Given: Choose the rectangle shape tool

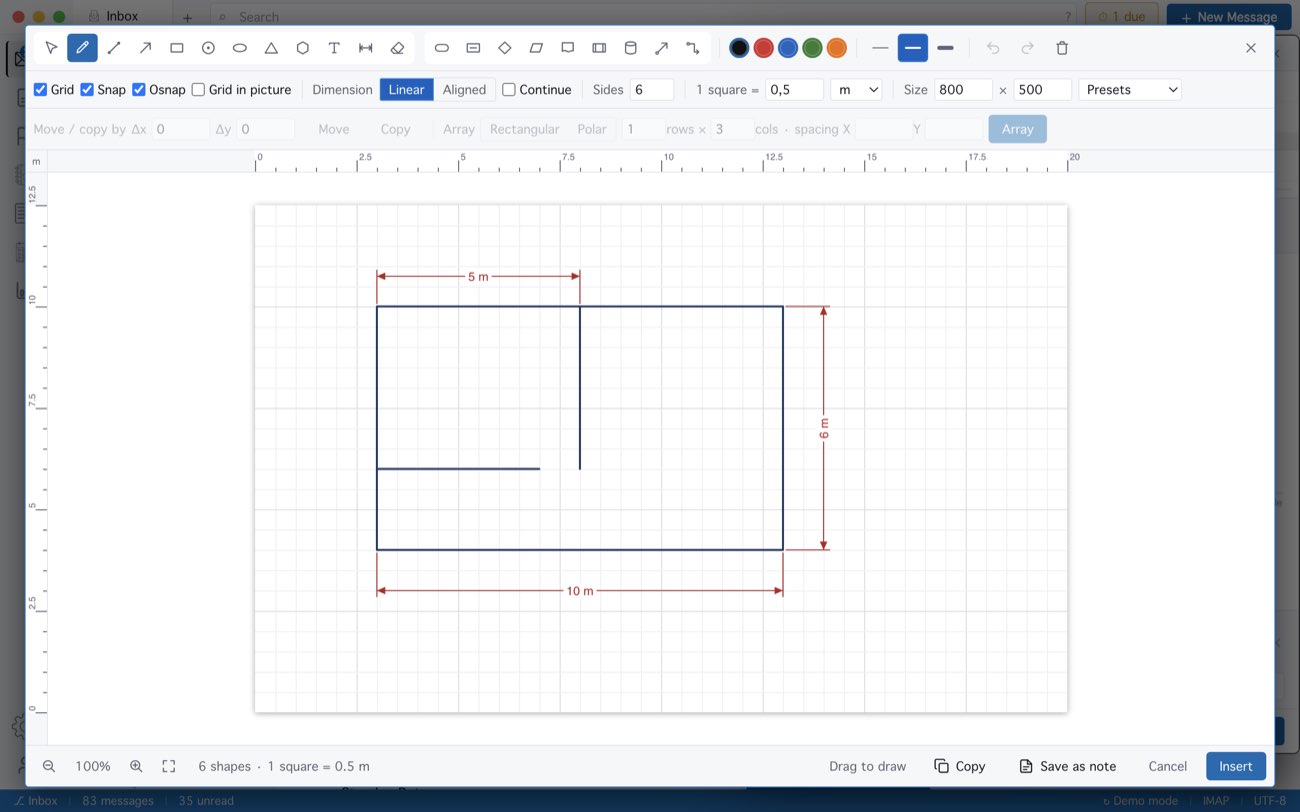Looking at the screenshot, I should 177,48.
